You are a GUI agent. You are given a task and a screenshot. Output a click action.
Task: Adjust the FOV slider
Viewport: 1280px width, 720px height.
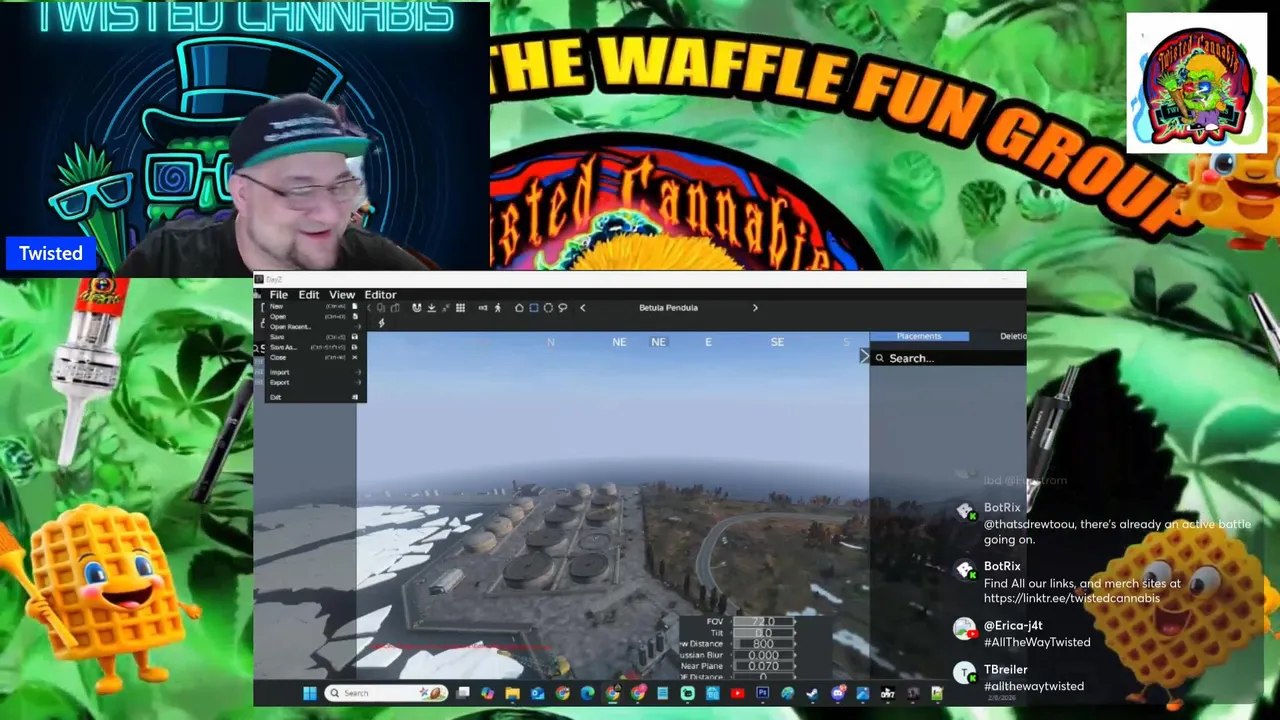pos(764,622)
